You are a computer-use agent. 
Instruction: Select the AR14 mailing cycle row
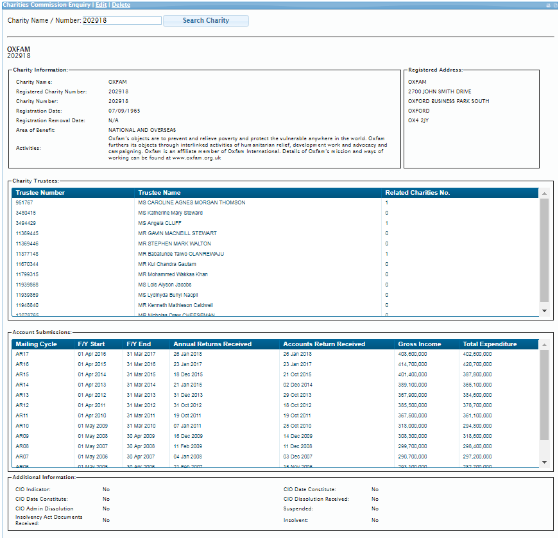coord(275,385)
